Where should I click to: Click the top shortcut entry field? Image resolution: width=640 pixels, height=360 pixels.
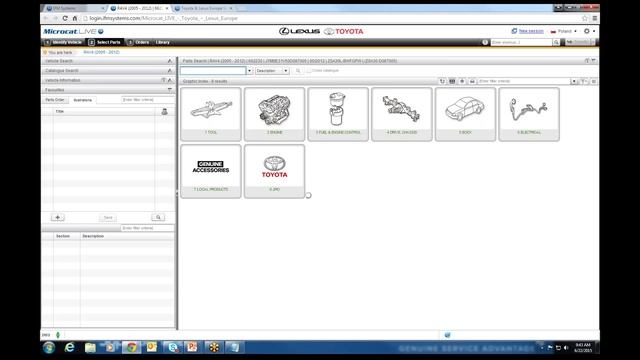pyautogui.click(x=521, y=42)
